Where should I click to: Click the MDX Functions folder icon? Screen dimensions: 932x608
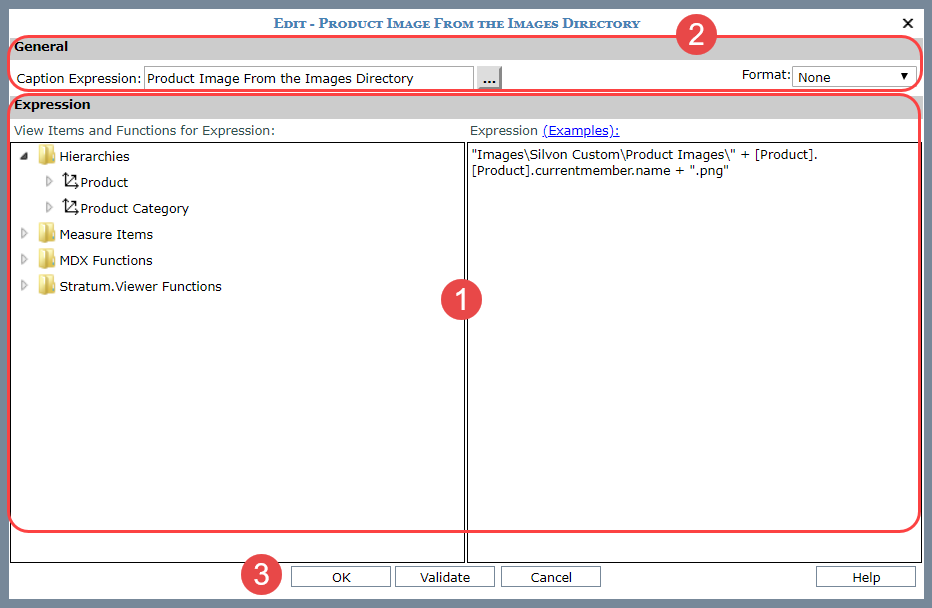tap(46, 260)
